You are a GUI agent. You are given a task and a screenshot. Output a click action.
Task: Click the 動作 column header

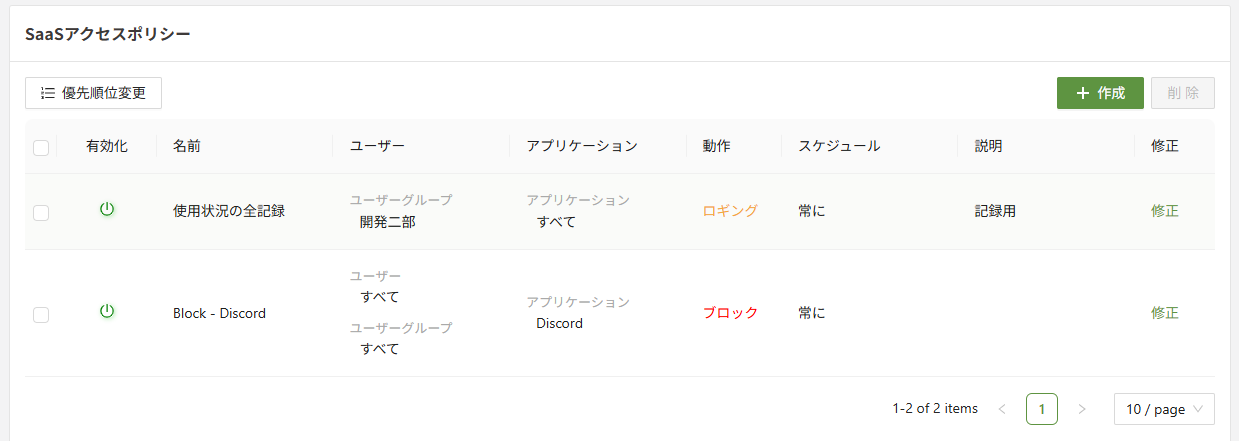[716, 146]
